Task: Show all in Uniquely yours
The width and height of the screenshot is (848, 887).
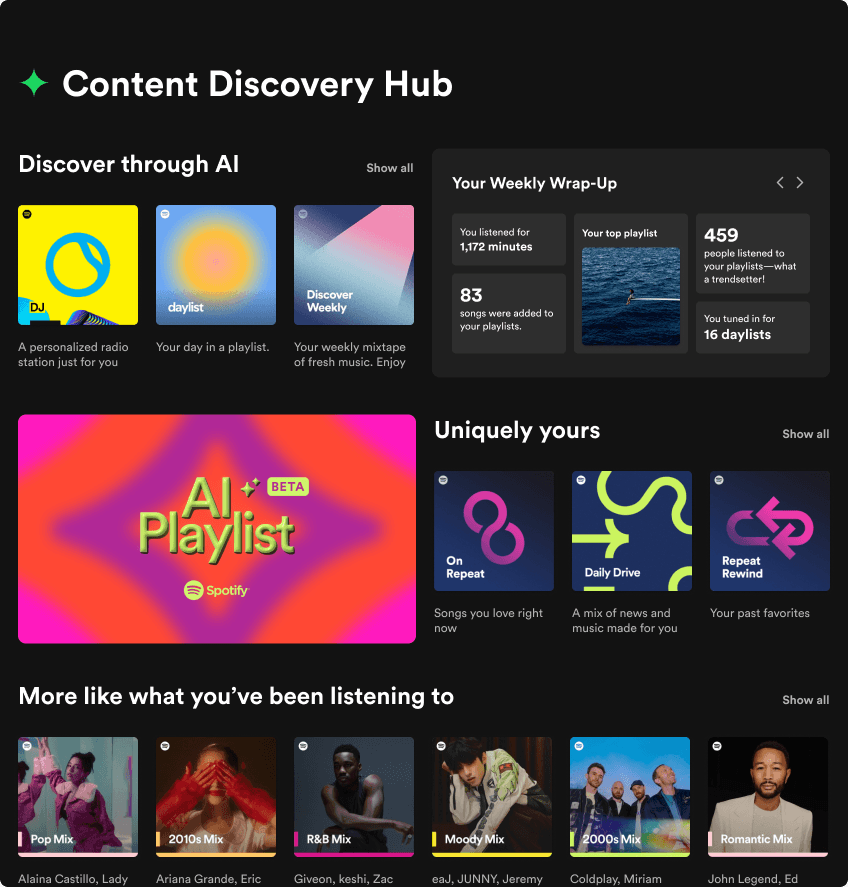Action: click(806, 434)
